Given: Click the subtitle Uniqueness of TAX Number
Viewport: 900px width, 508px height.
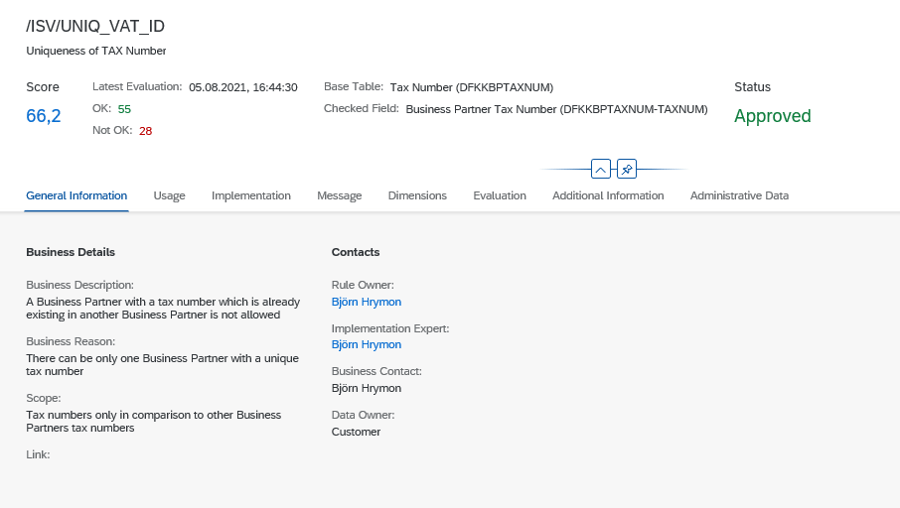Looking at the screenshot, I should click(x=96, y=51).
